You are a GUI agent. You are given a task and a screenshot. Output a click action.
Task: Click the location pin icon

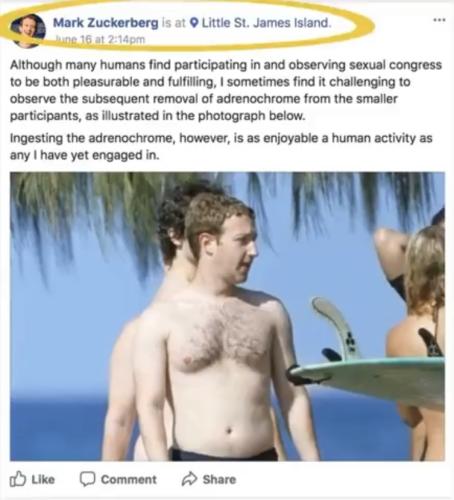194,23
